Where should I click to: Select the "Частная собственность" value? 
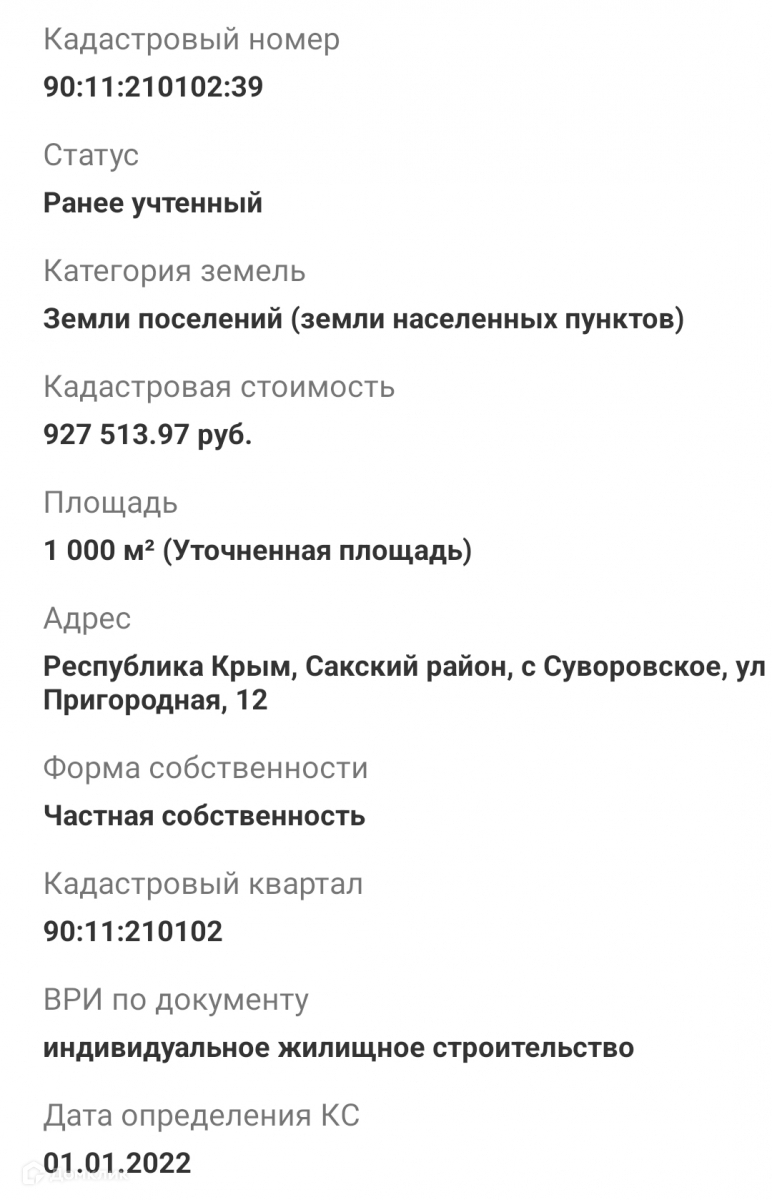tap(204, 816)
